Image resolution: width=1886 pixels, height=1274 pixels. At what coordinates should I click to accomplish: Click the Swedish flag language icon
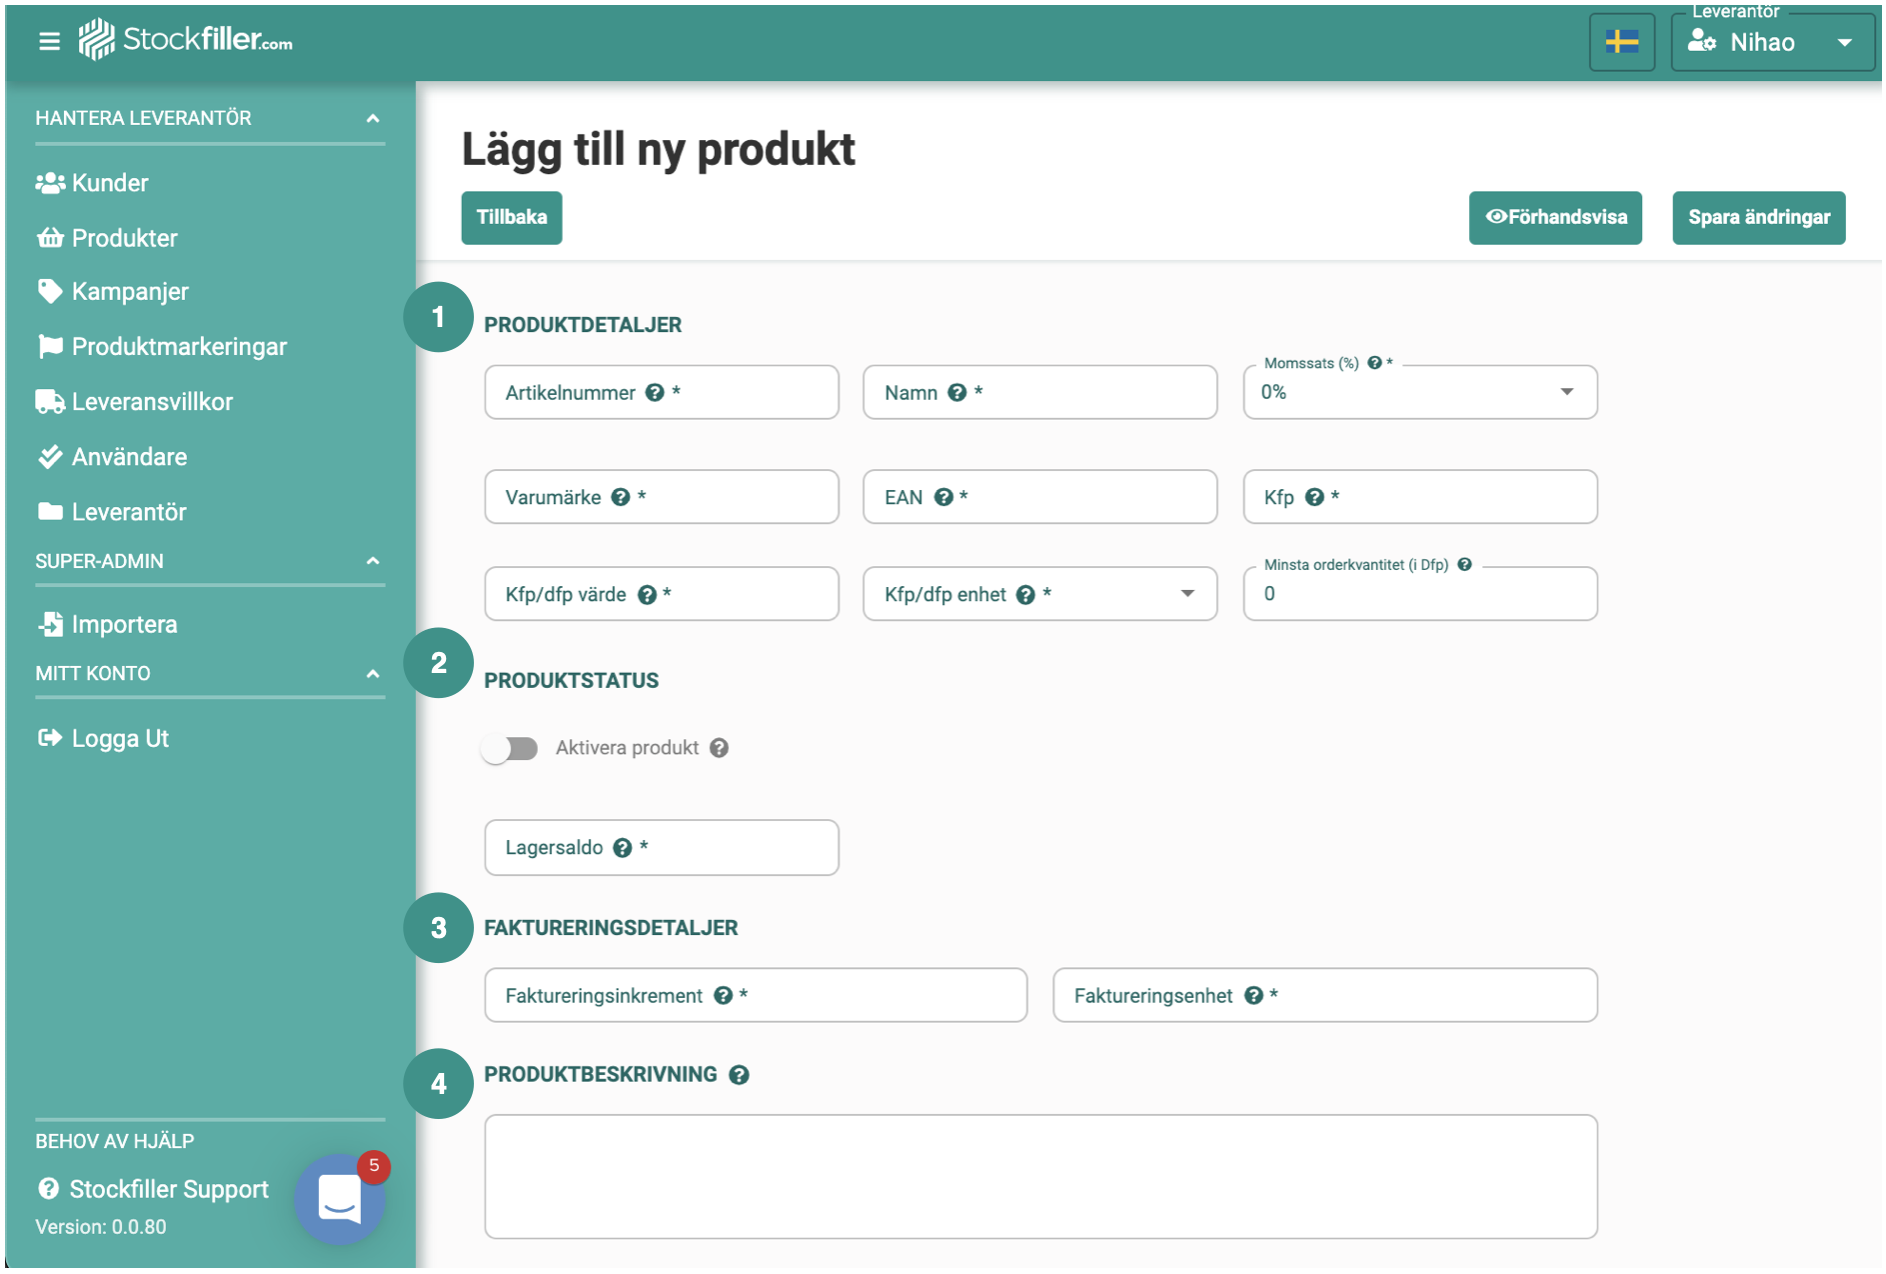tap(1620, 42)
